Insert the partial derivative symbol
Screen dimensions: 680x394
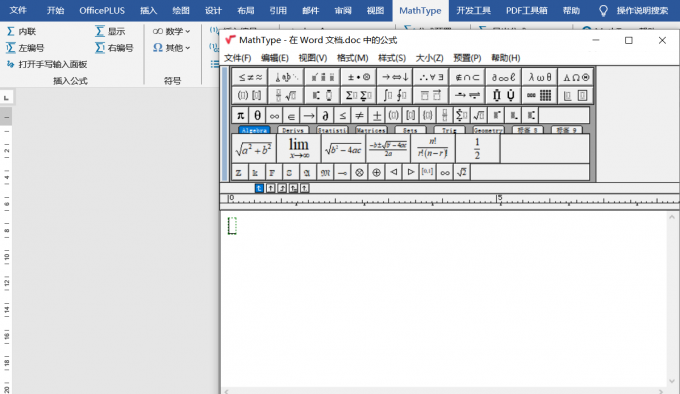325,115
